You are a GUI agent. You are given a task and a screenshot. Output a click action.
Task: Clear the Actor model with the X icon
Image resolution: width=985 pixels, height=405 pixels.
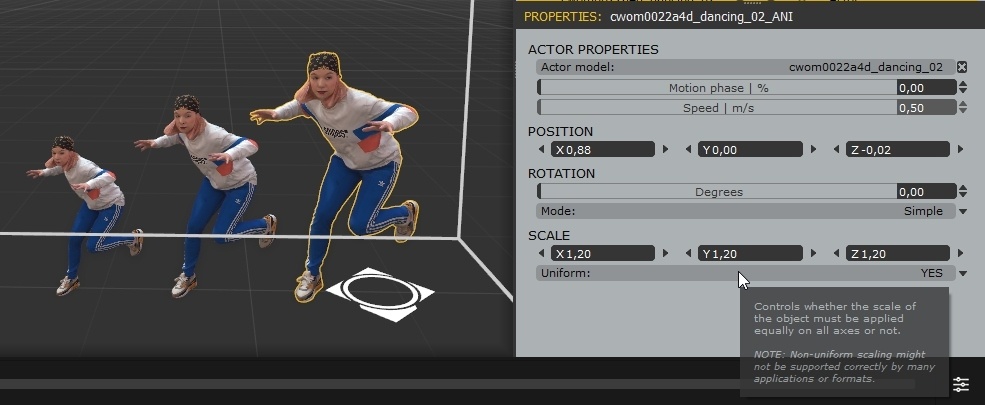coord(962,67)
